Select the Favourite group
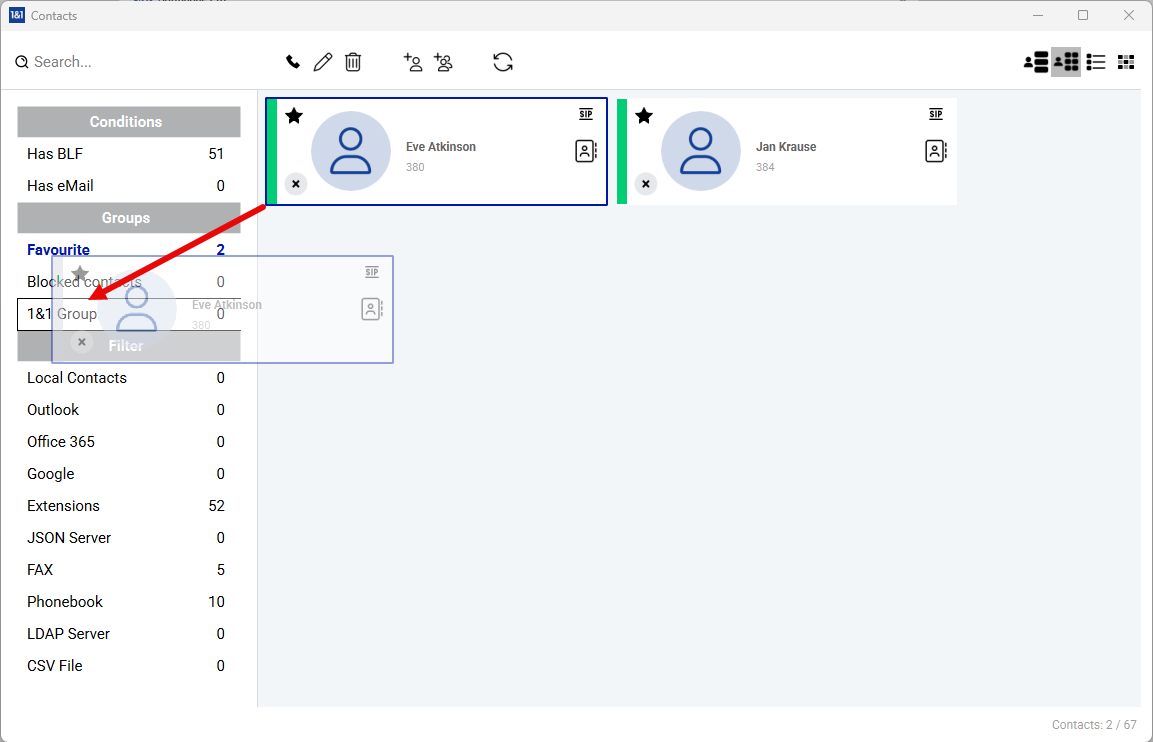 click(58, 250)
